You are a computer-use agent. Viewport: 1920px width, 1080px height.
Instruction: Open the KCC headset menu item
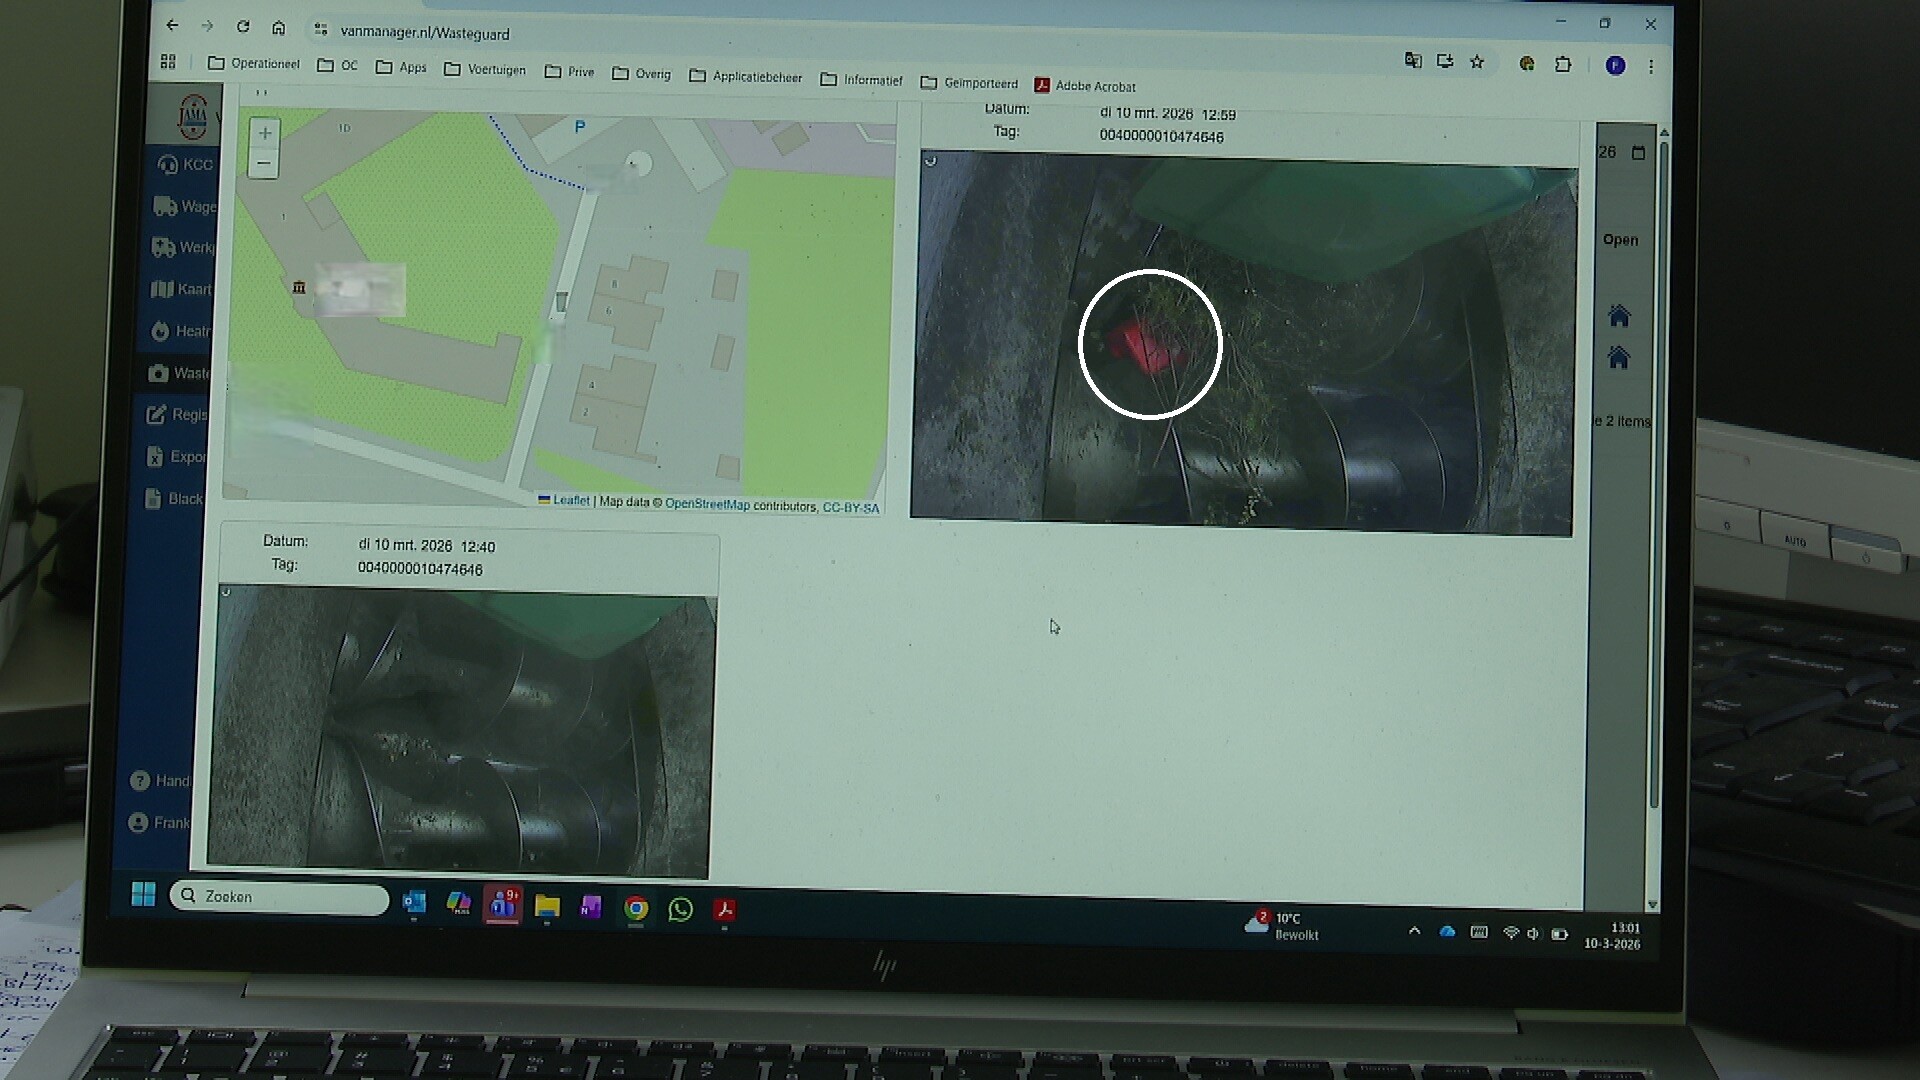[x=186, y=165]
